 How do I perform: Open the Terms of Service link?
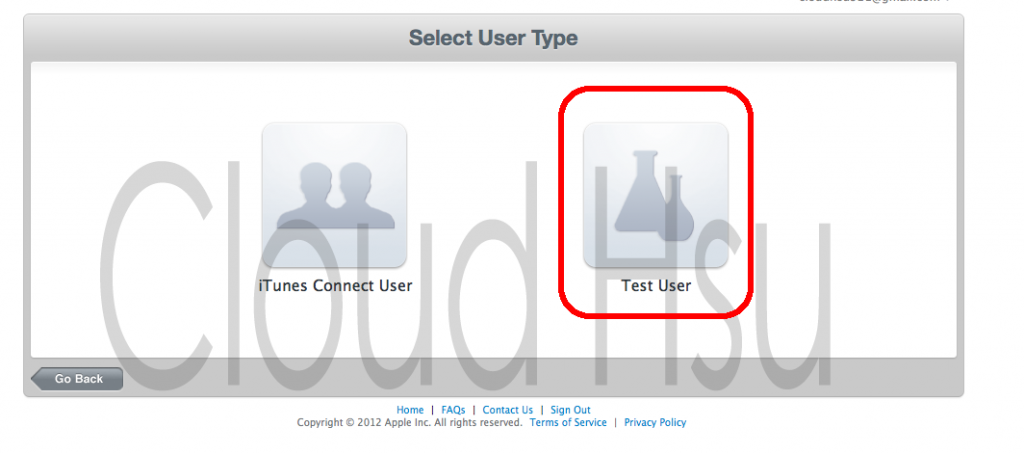tap(568, 423)
